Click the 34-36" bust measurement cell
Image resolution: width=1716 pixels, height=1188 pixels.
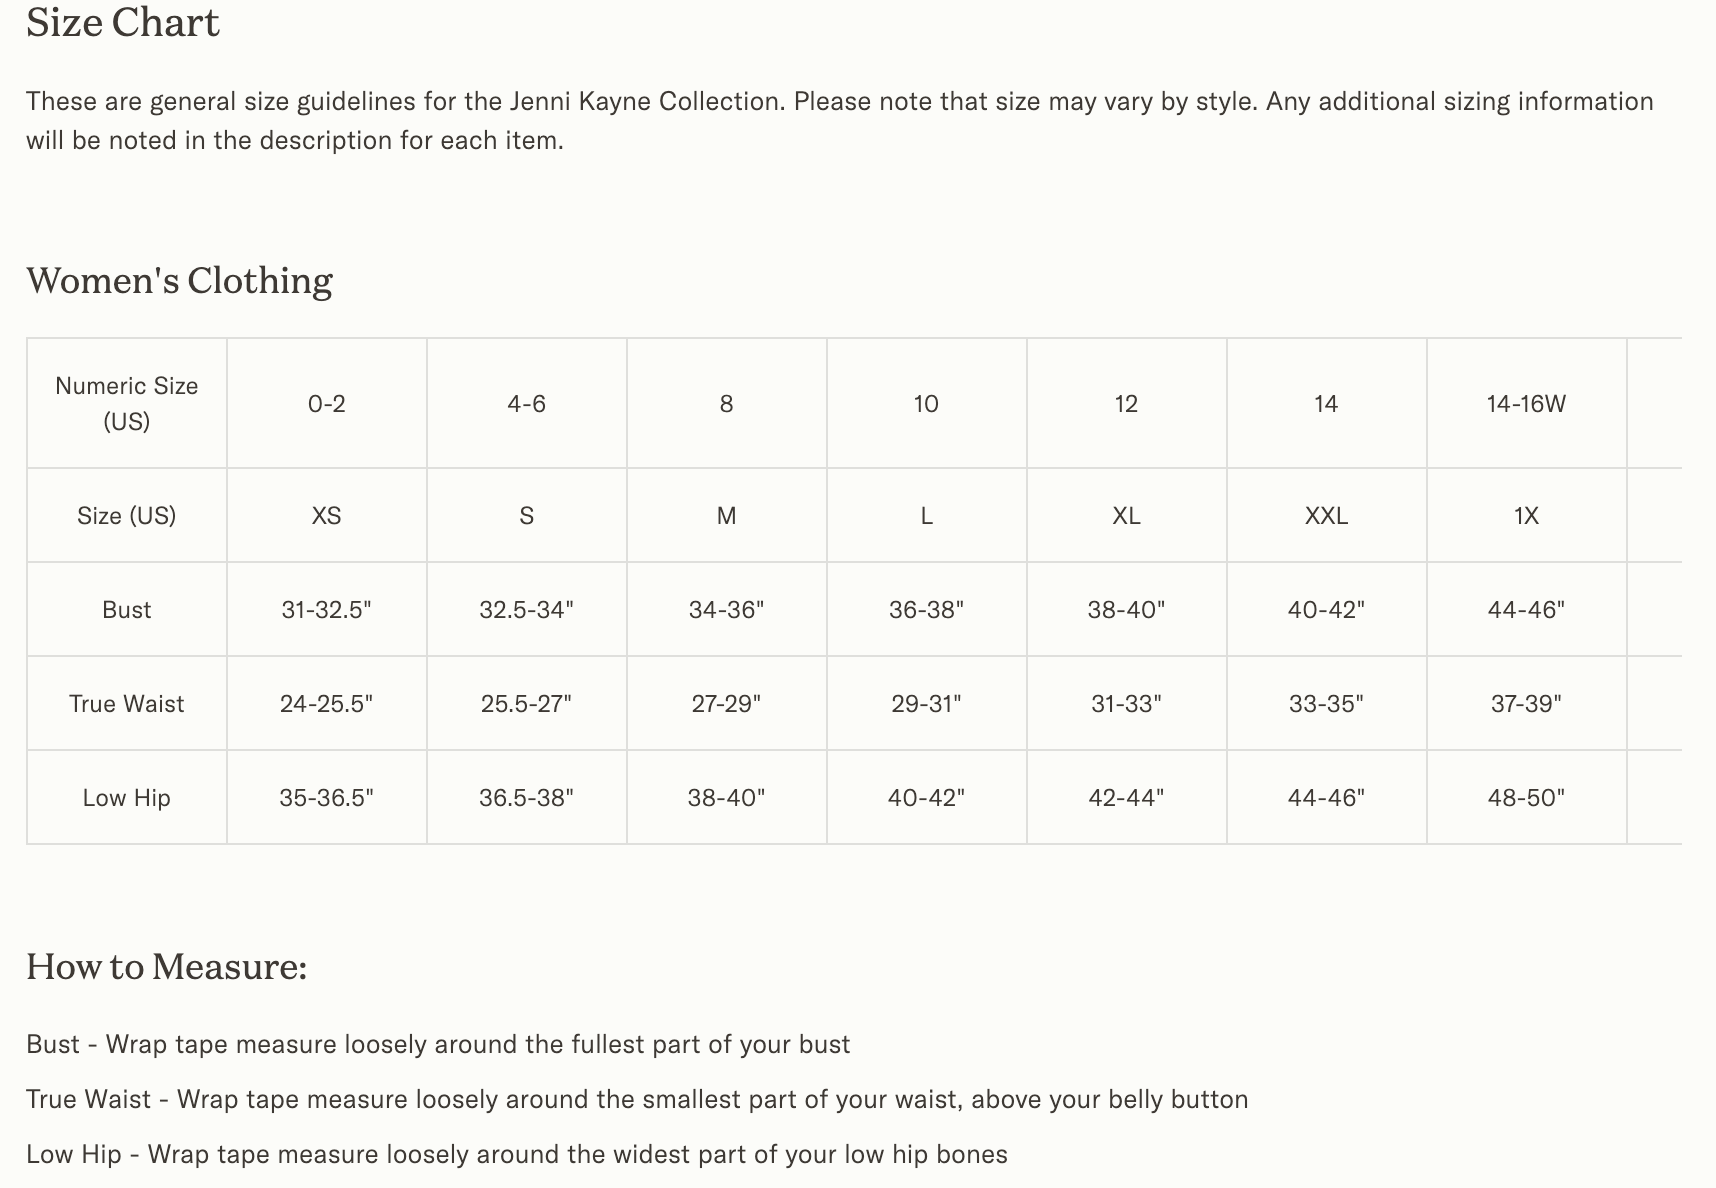[x=726, y=610]
